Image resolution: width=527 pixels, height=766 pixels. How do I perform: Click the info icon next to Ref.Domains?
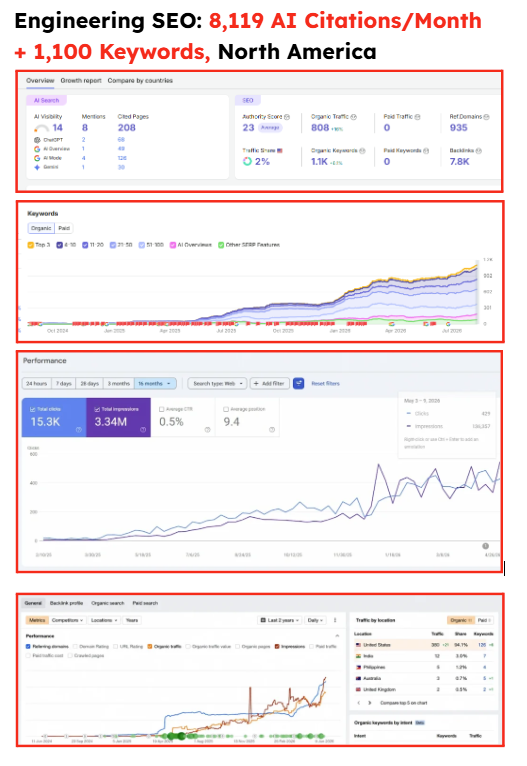coord(486,117)
